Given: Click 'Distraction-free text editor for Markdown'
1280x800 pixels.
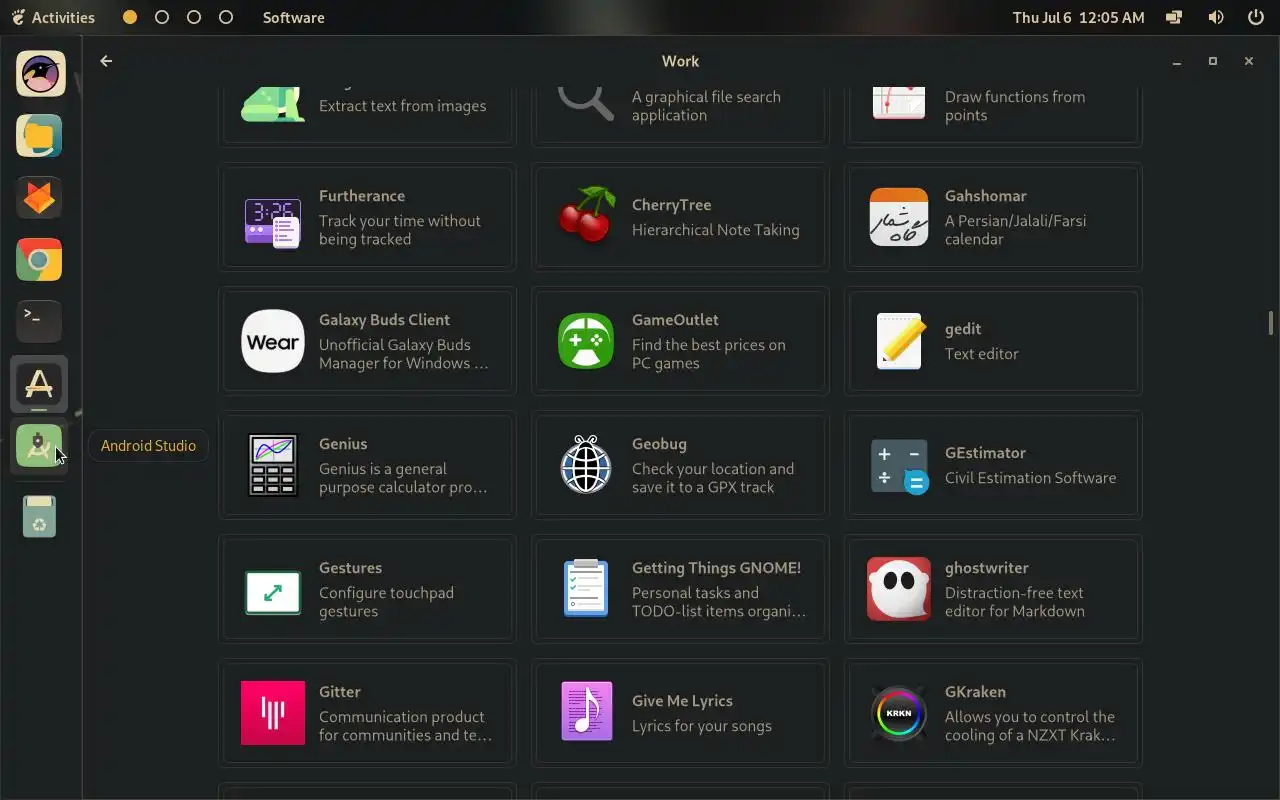Looking at the screenshot, I should coord(1014,602).
